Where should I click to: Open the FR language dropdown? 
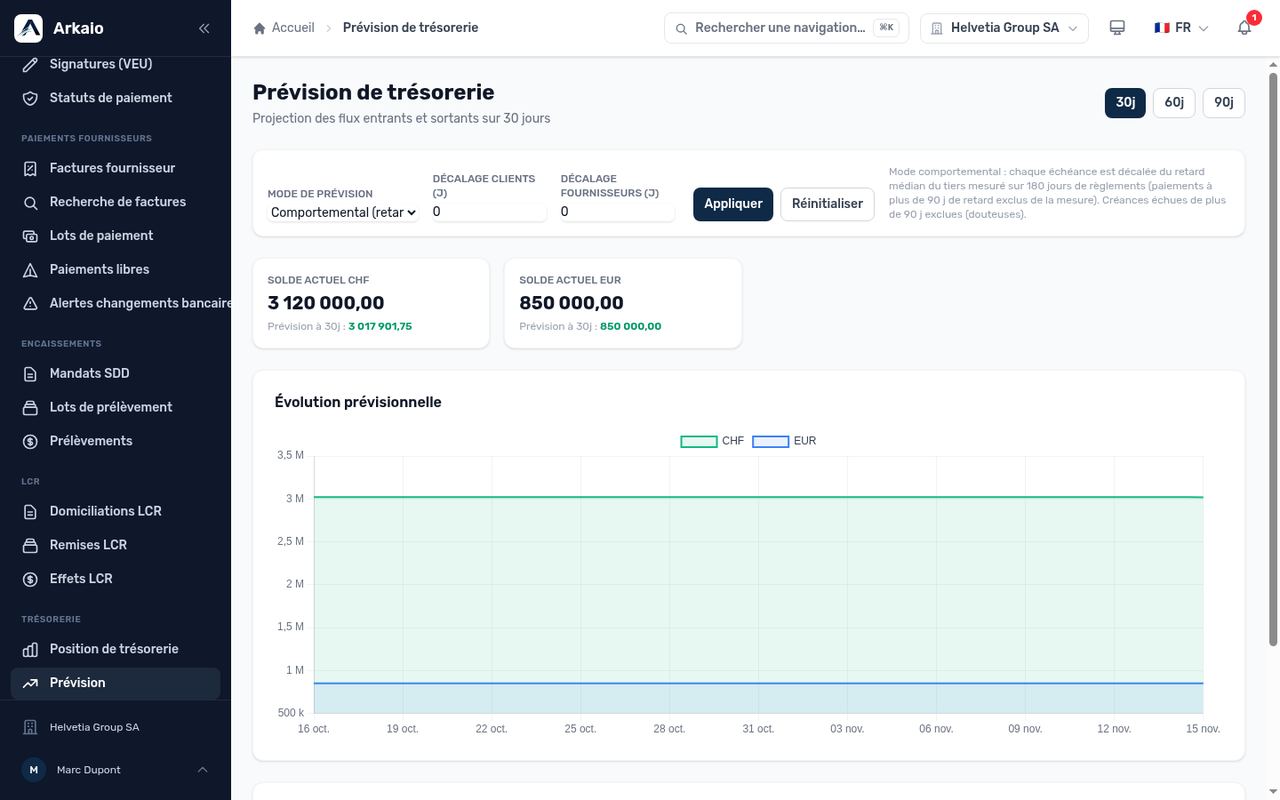(1182, 28)
